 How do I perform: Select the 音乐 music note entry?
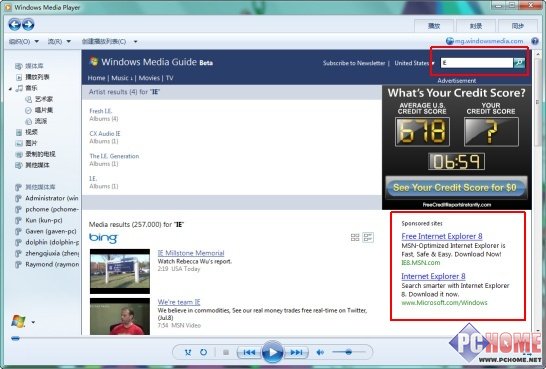point(27,88)
